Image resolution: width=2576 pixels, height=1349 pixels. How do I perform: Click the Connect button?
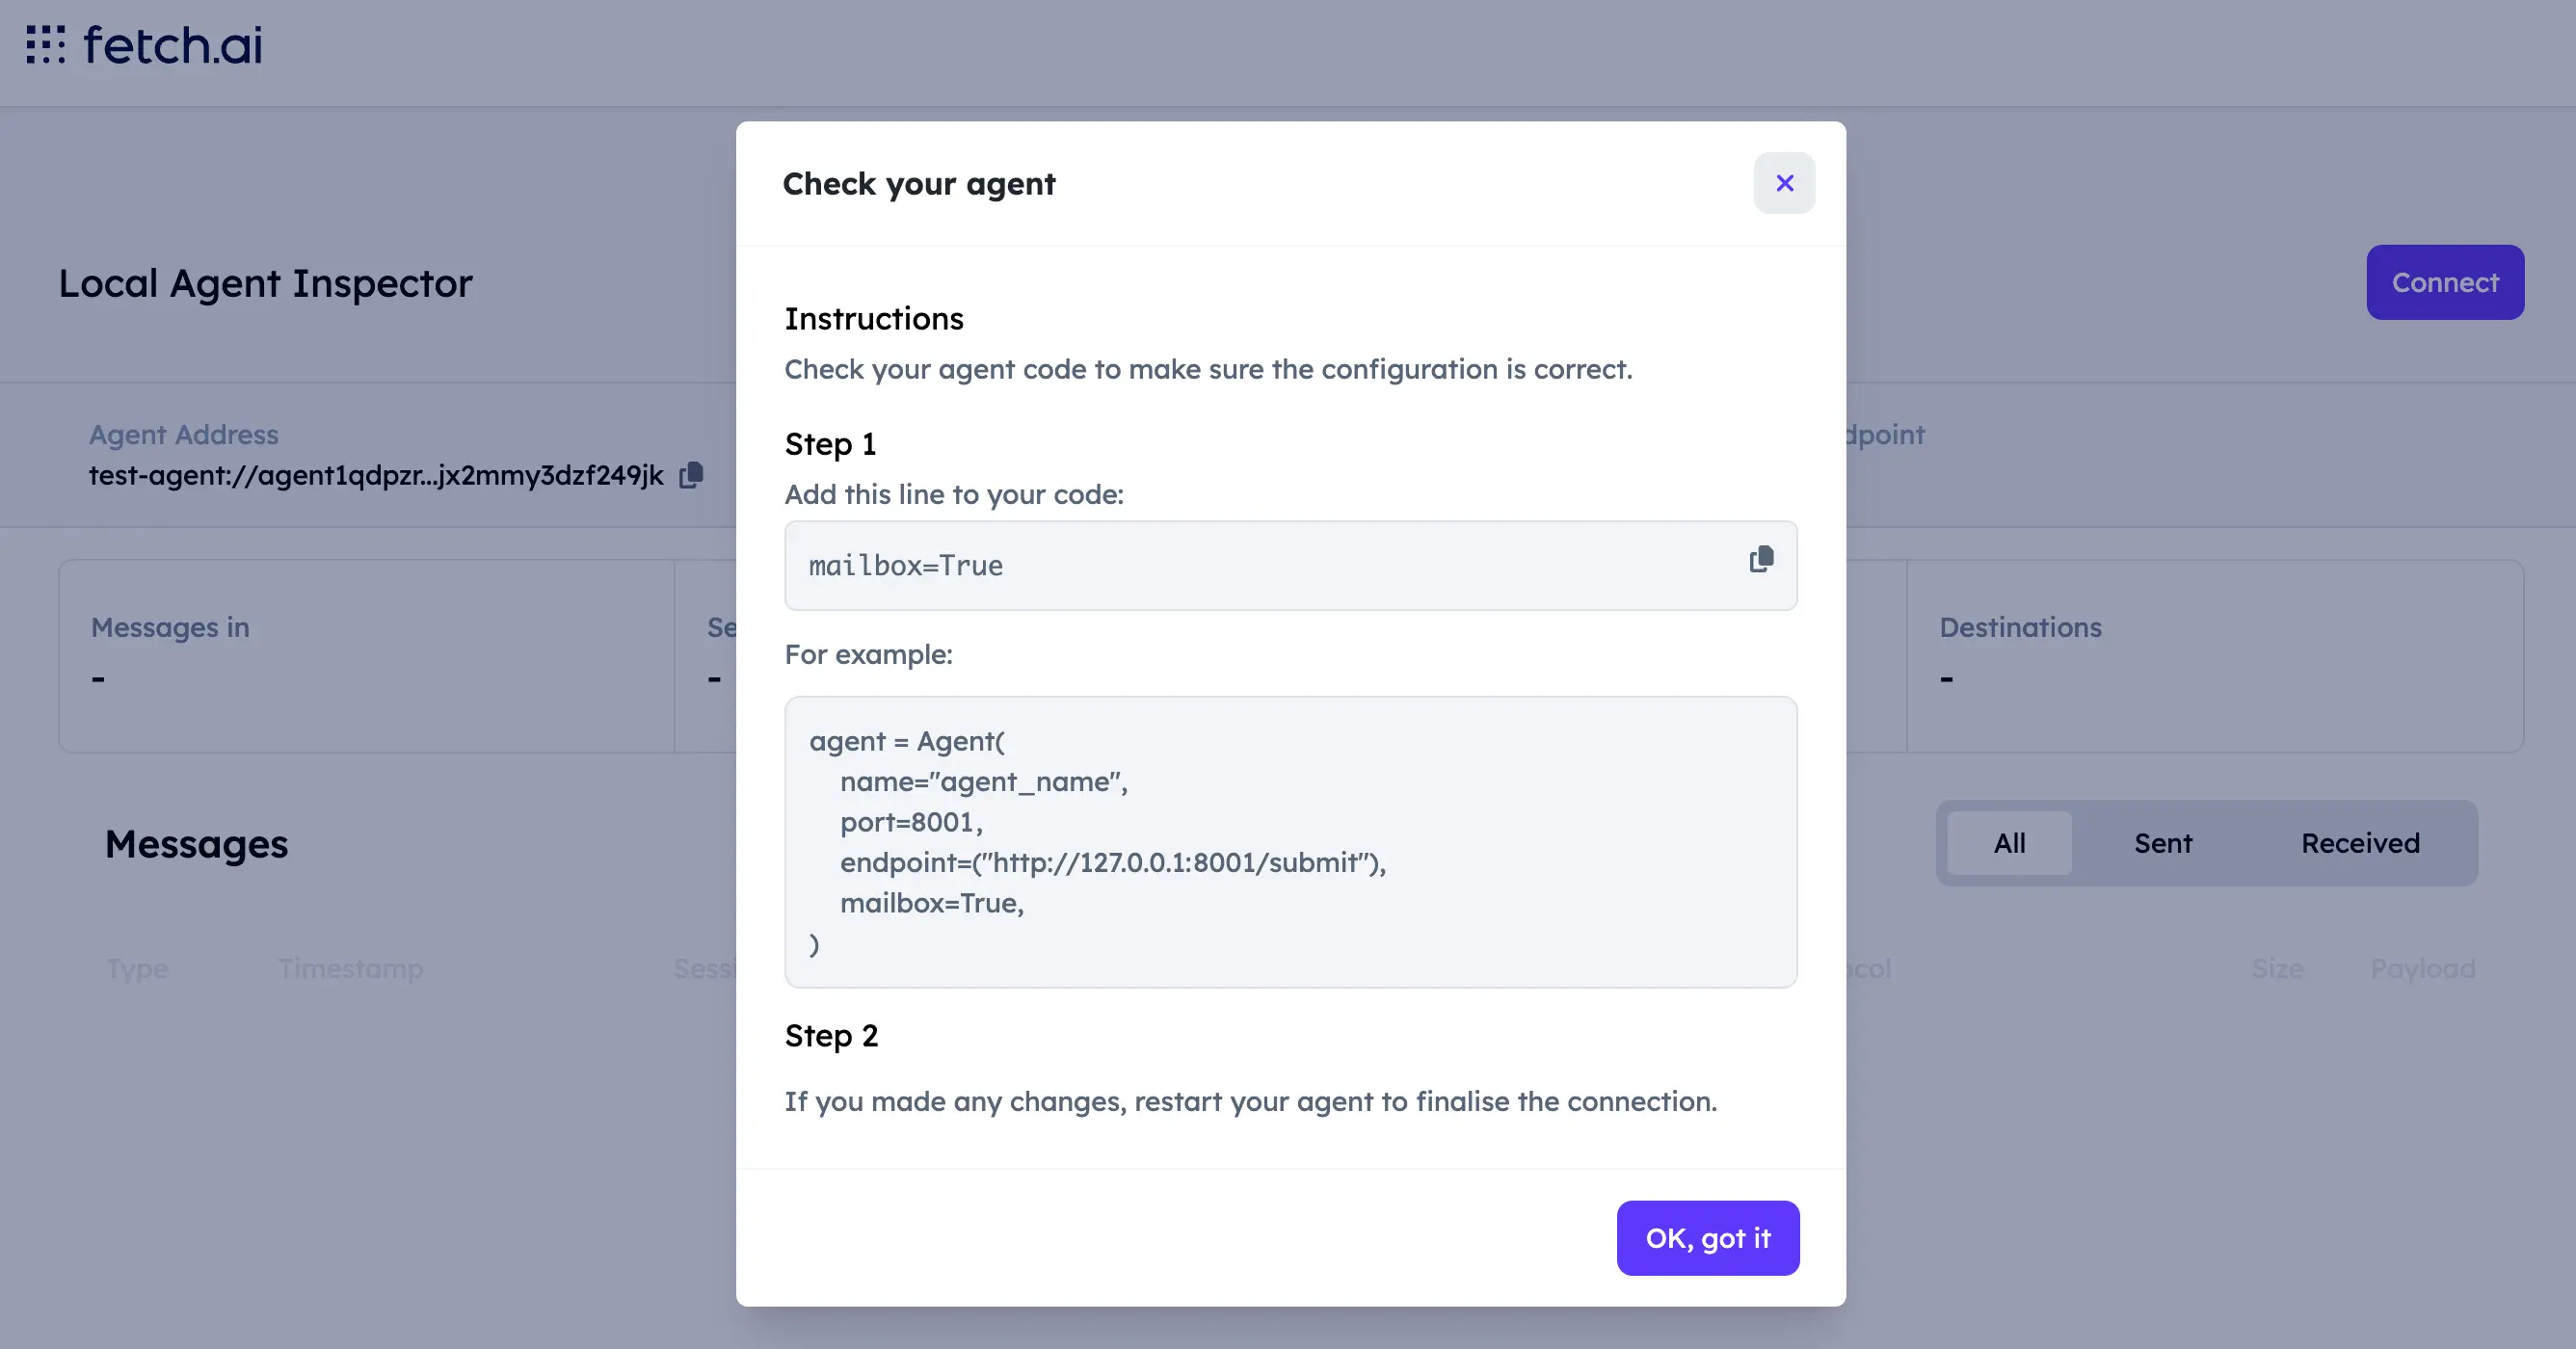point(2445,282)
